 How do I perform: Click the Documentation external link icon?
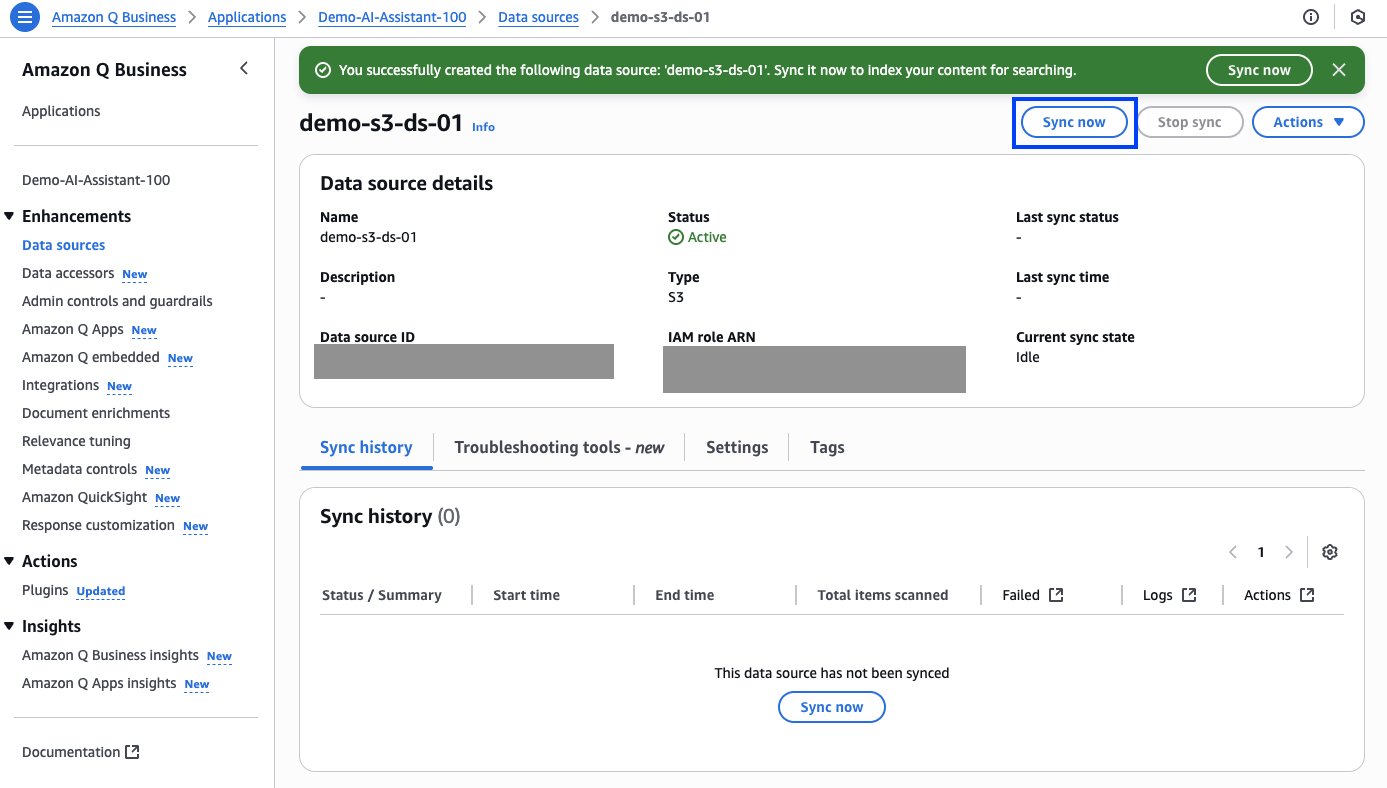pyautogui.click(x=132, y=752)
